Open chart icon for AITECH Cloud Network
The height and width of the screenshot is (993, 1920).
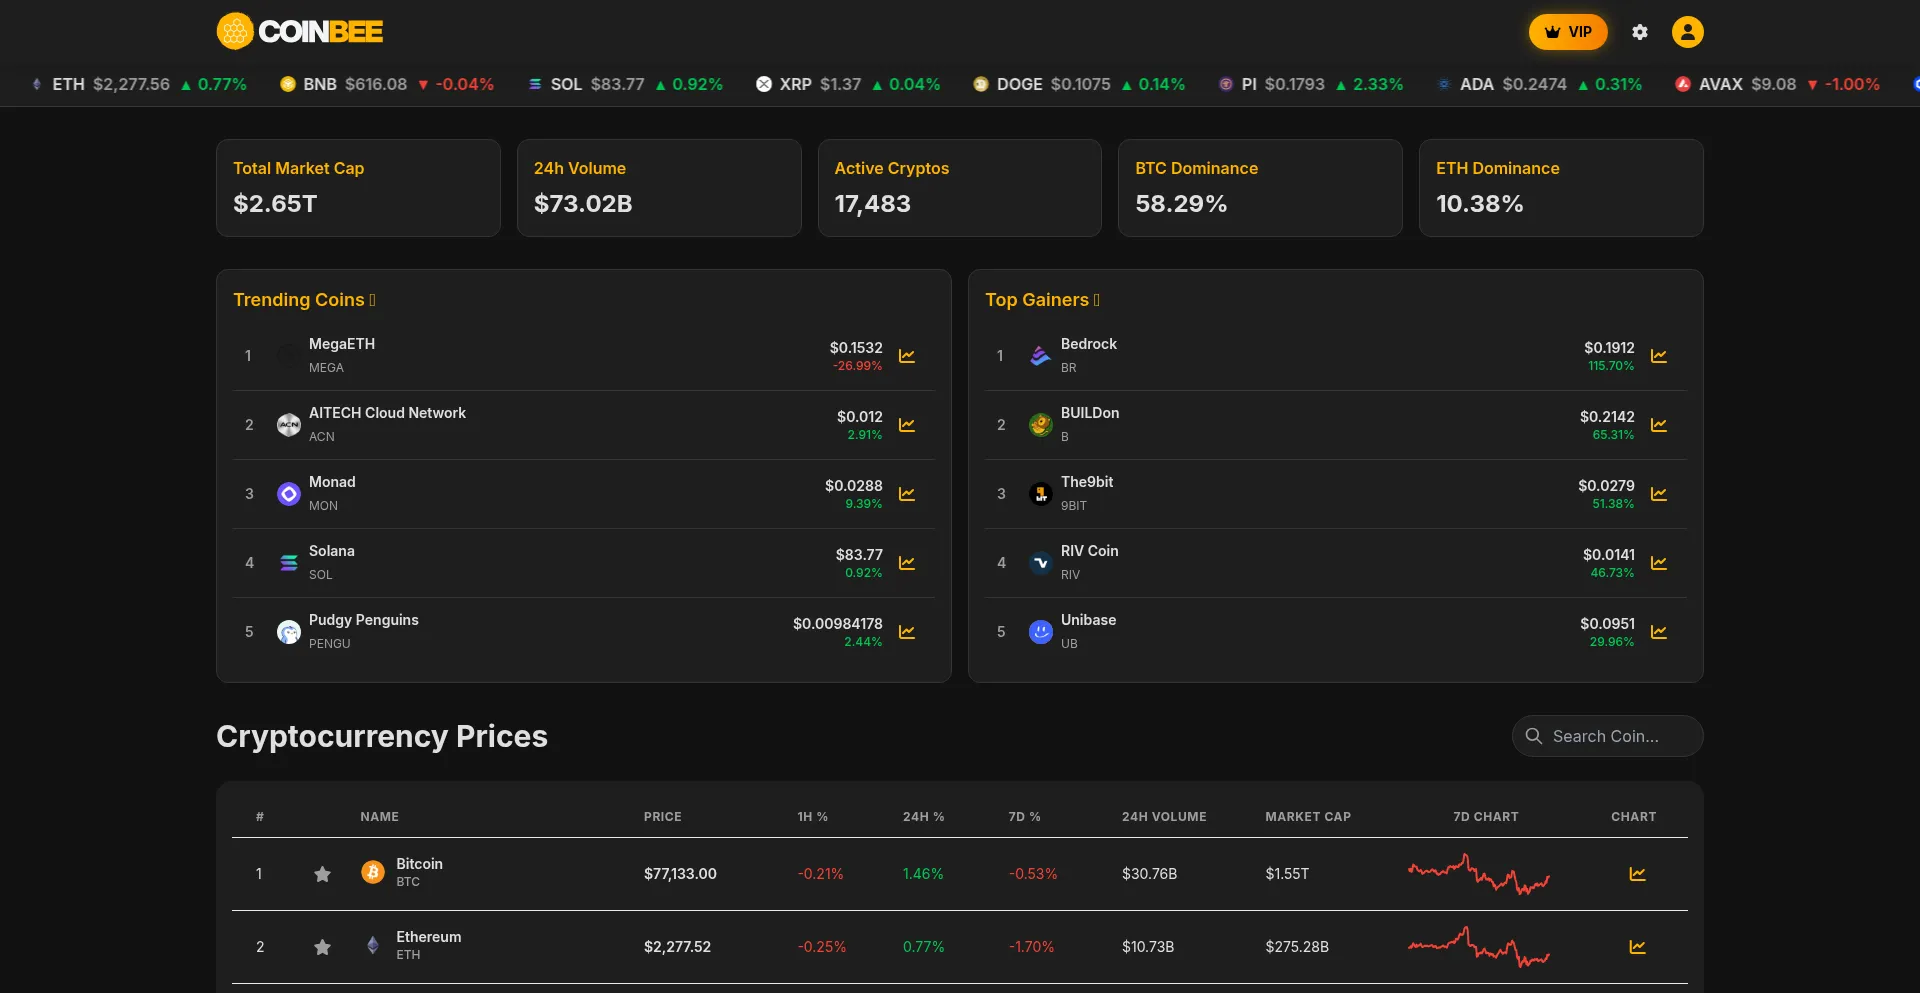907,425
